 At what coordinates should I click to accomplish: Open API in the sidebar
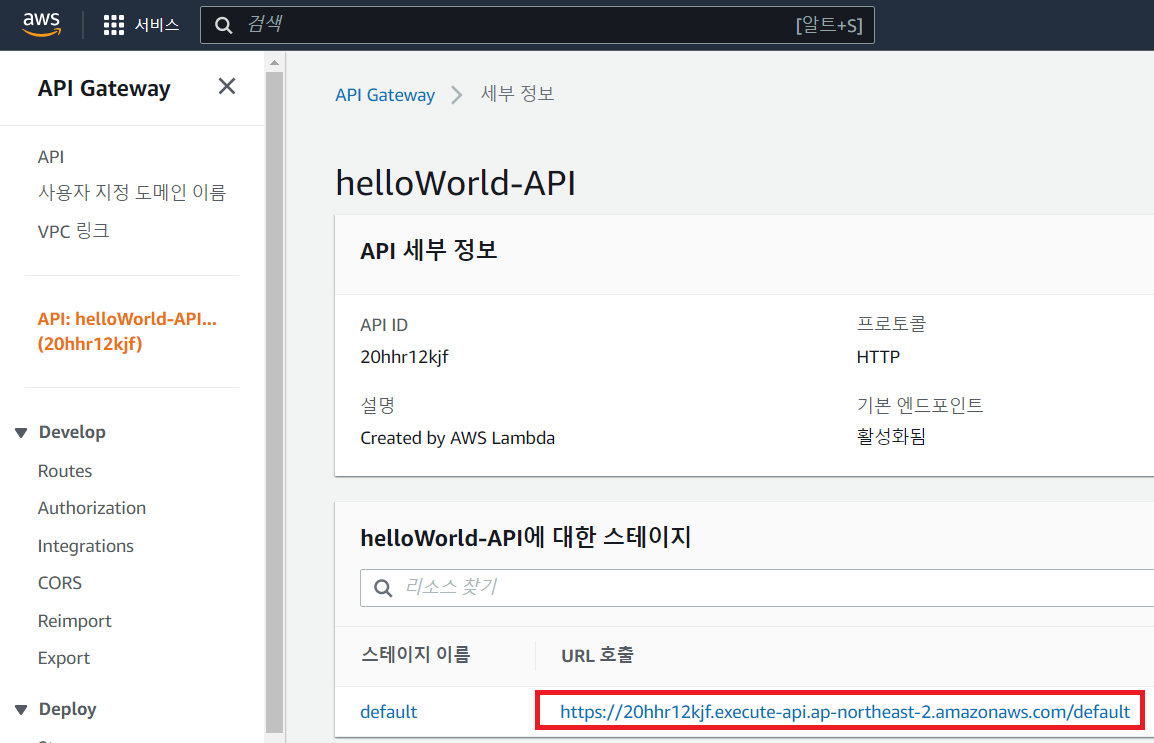tap(51, 157)
